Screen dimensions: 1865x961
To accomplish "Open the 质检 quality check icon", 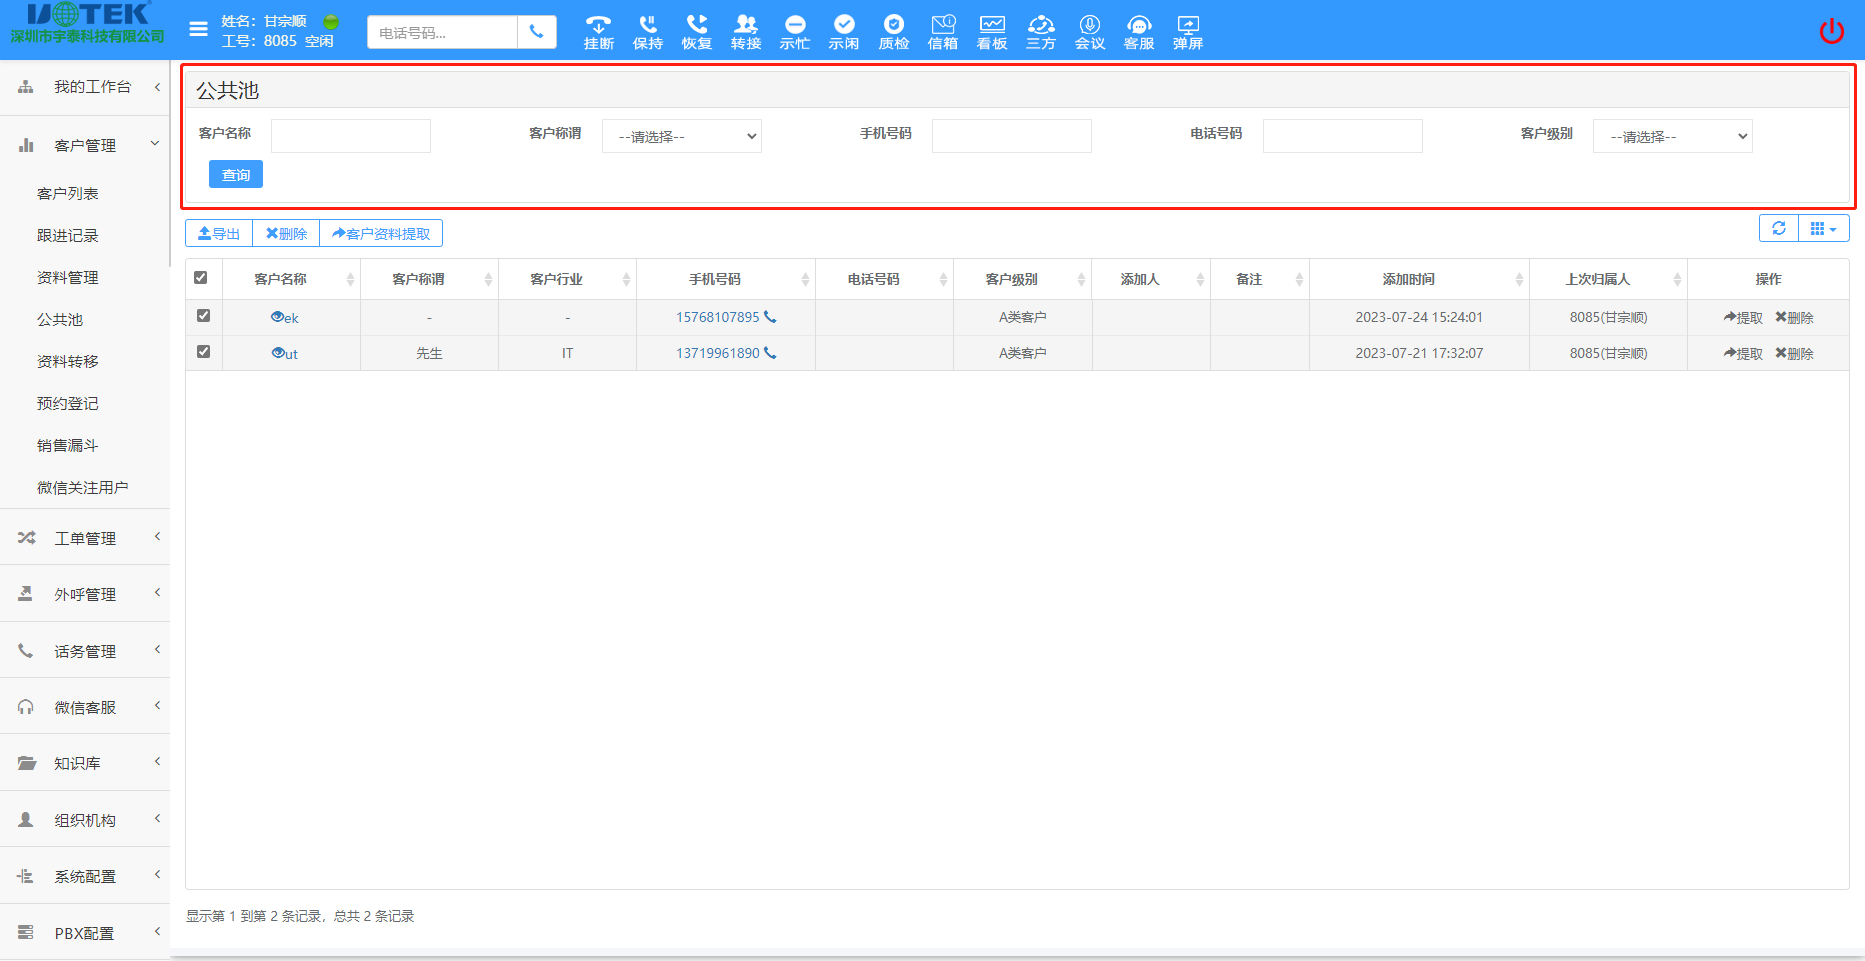I will tap(893, 32).
